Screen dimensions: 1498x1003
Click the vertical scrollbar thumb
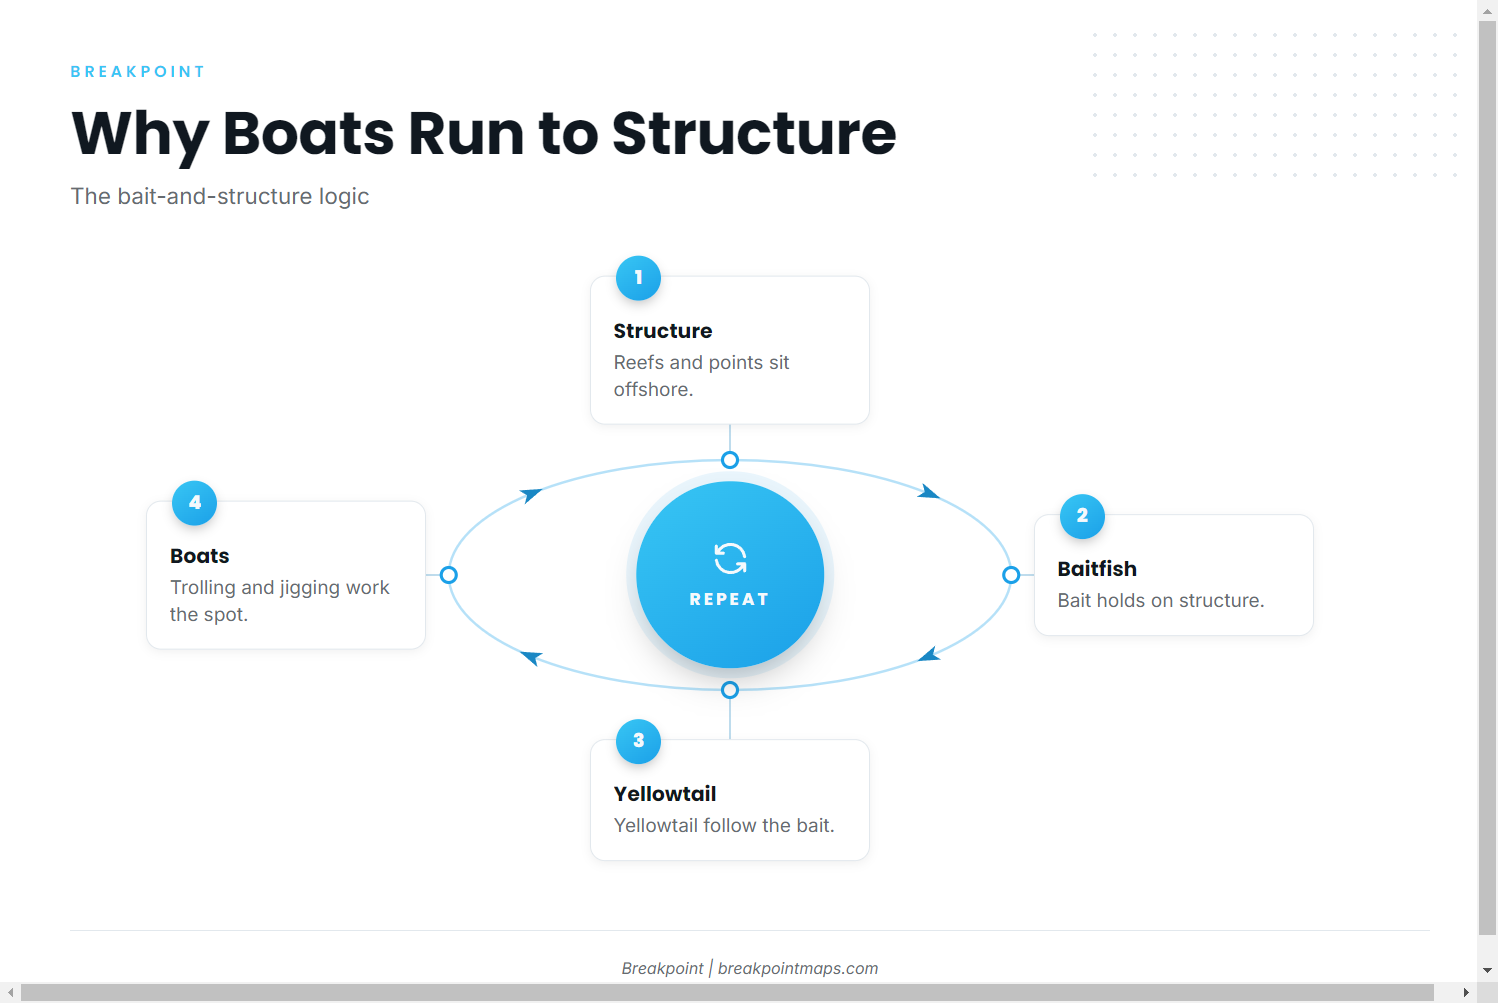(1487, 478)
